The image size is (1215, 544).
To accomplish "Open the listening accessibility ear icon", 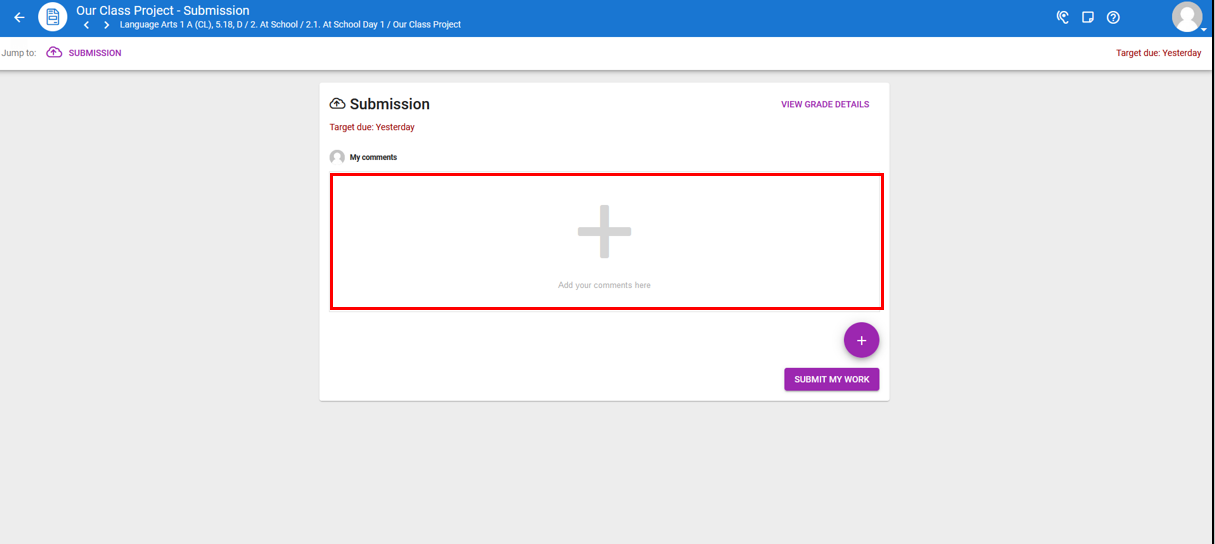I will pos(1063,17).
